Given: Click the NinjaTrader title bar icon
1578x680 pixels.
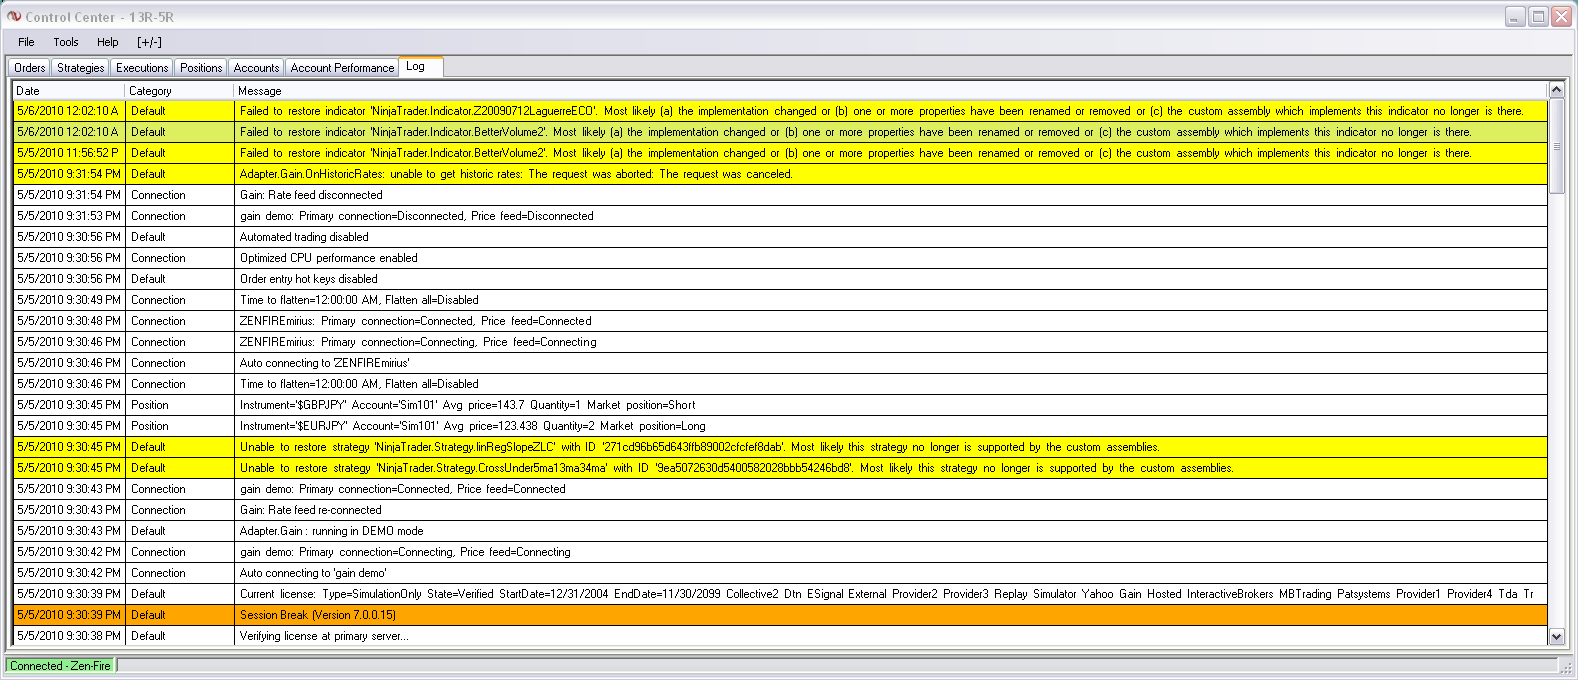Looking at the screenshot, I should click(x=14, y=17).
